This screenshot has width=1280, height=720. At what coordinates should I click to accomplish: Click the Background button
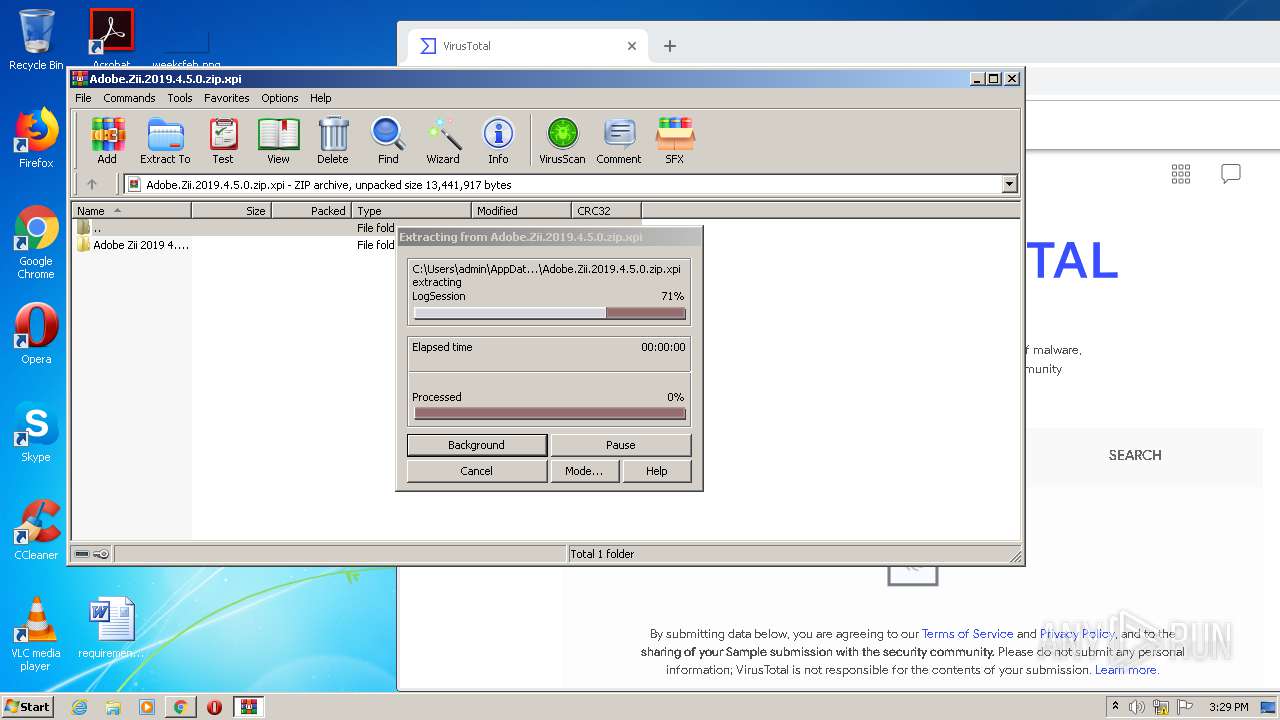click(x=476, y=445)
